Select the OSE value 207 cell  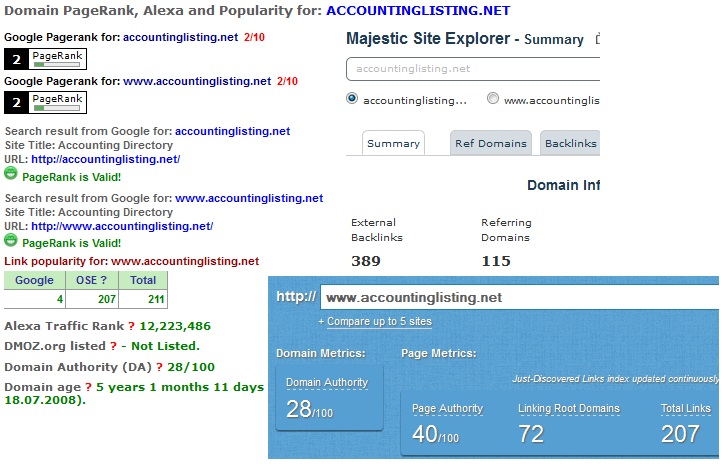coord(91,299)
